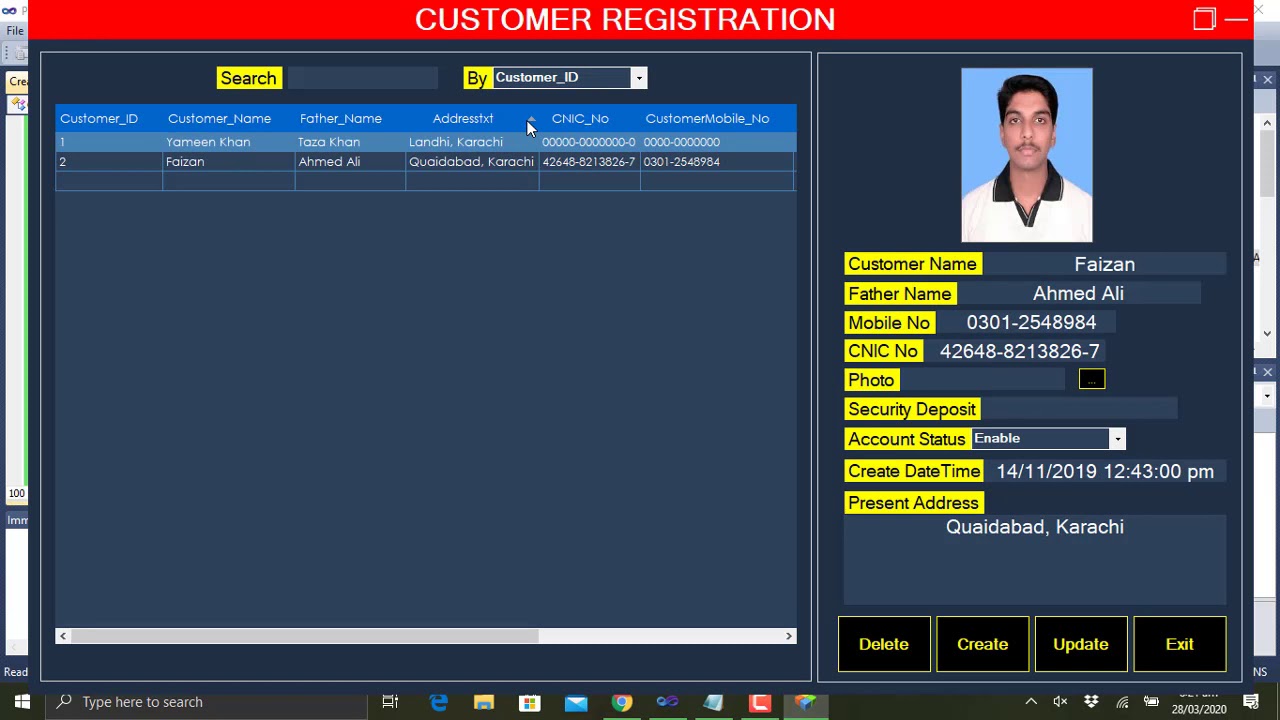The width and height of the screenshot is (1280, 720).
Task: Click the Mobile No field
Action: click(1026, 322)
